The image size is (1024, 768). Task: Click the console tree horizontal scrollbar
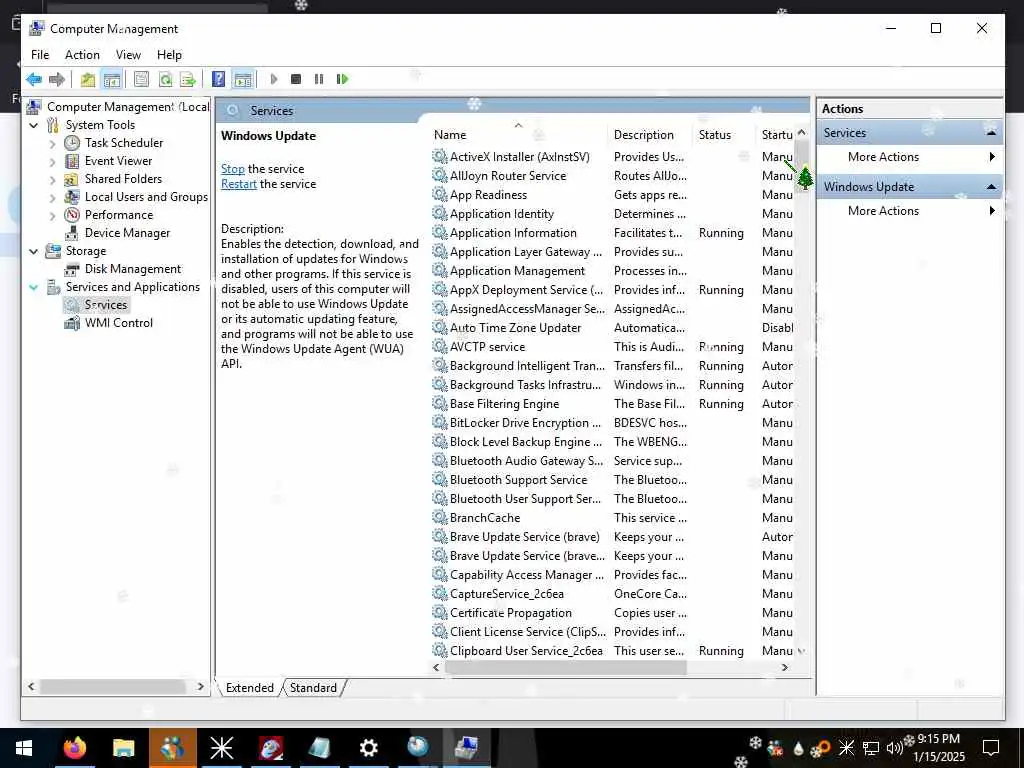[112, 686]
